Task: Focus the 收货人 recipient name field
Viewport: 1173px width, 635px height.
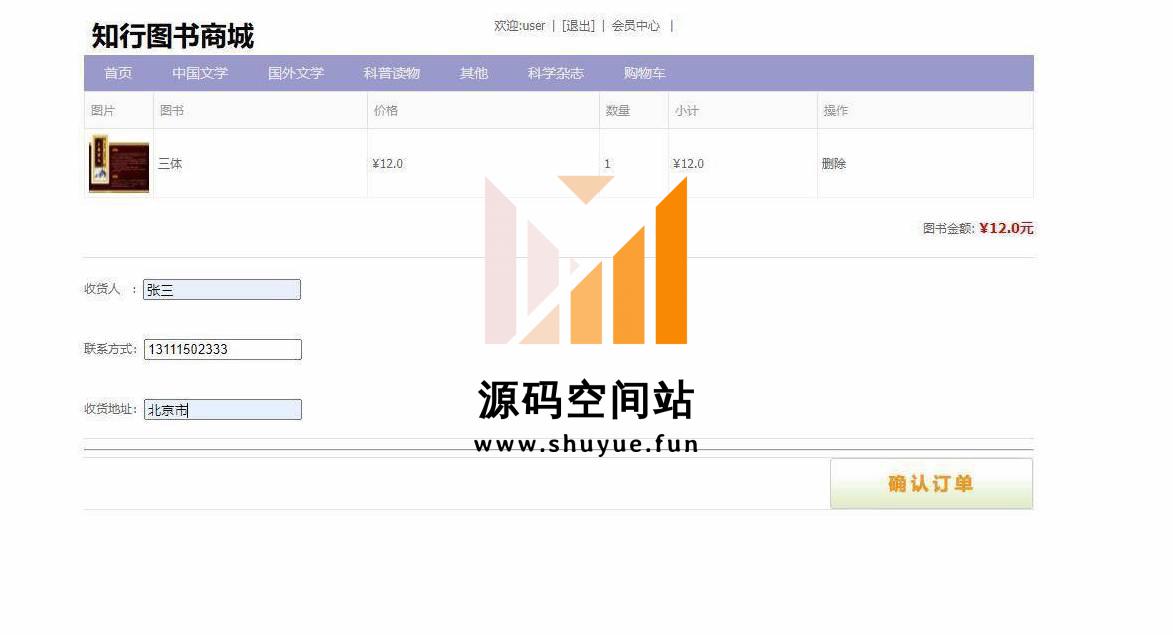Action: point(222,290)
